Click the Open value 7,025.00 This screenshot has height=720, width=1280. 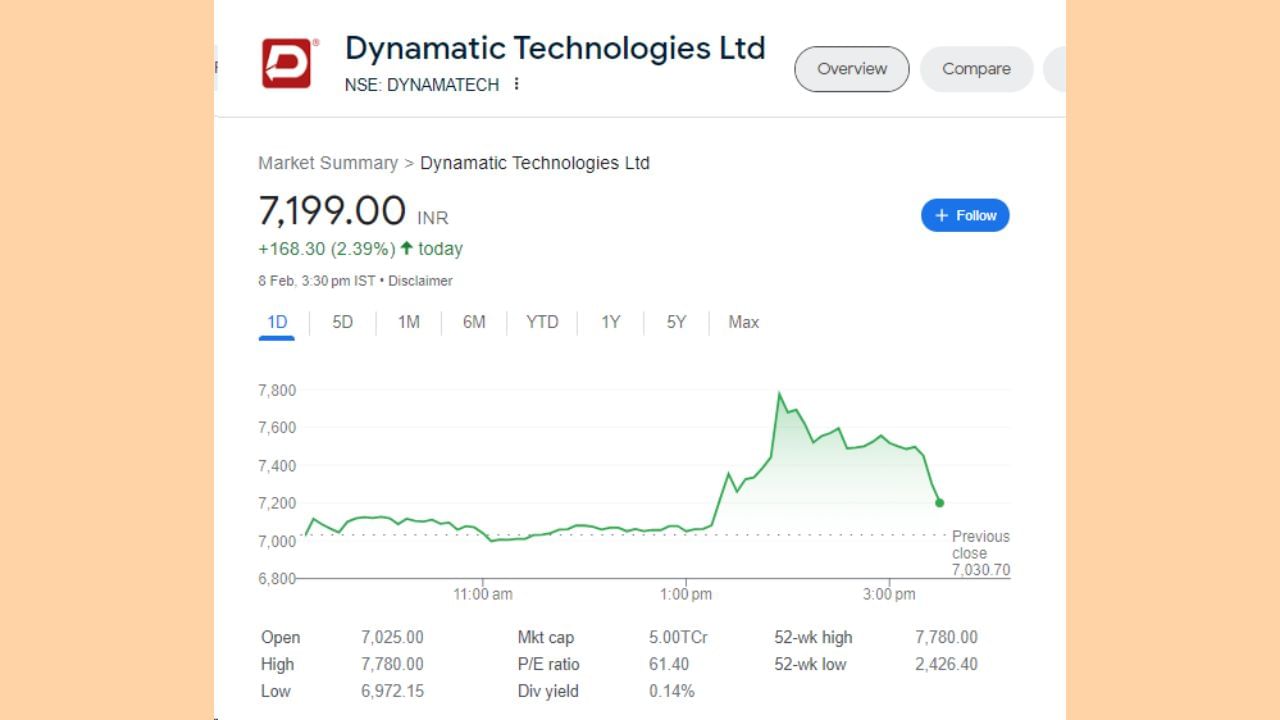[392, 637]
